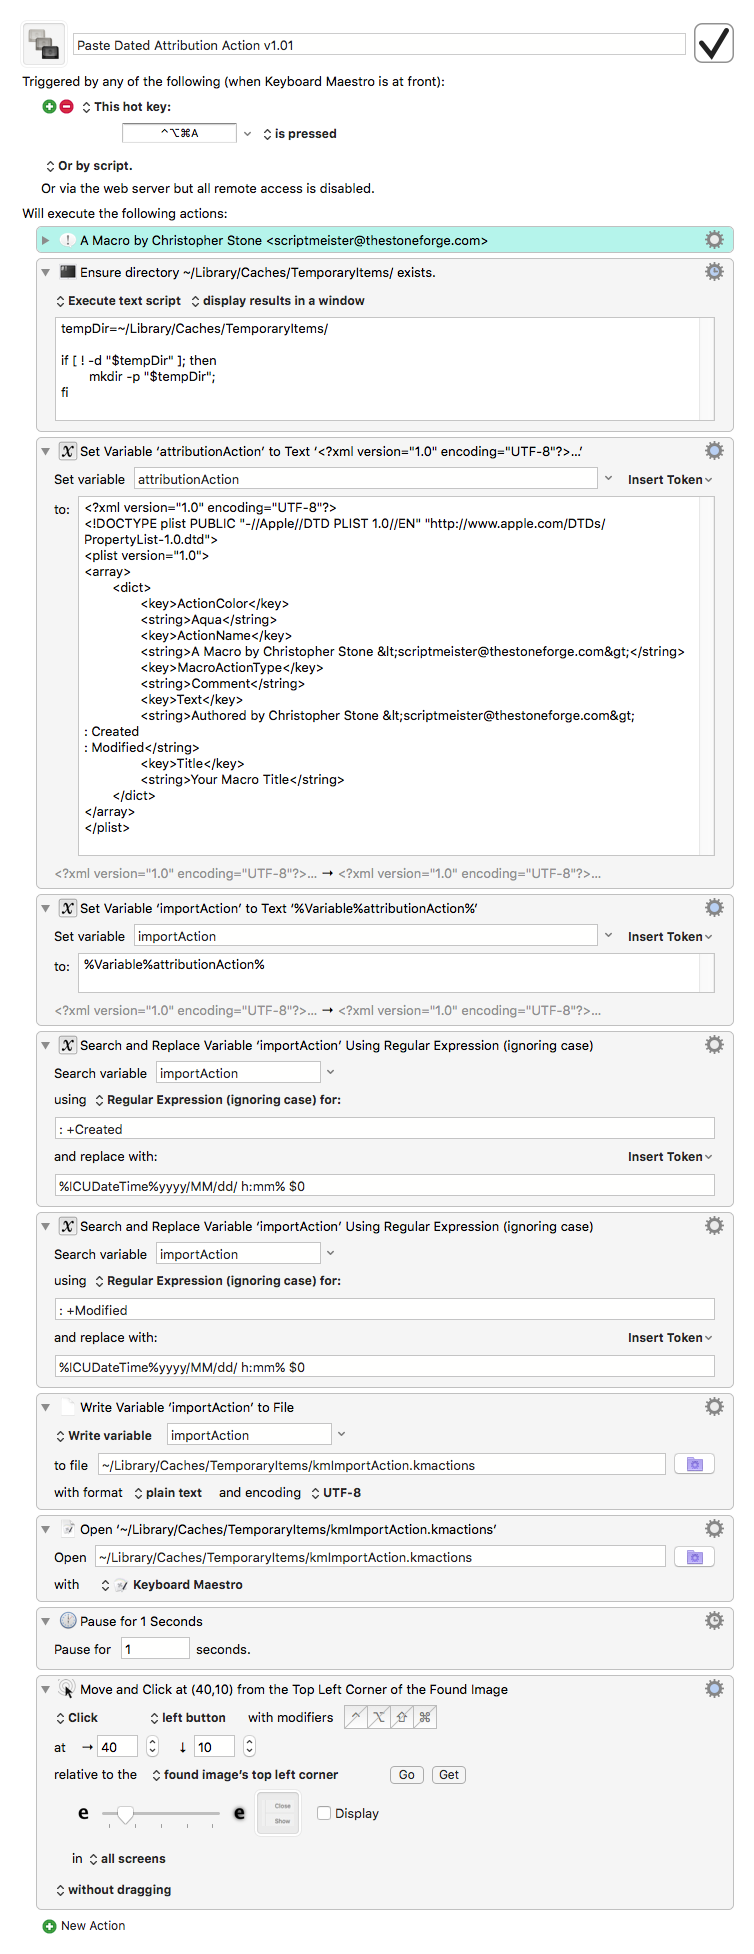Screen dimensions: 754x1954
Task: Click the Pause for seconds field
Action: [x=155, y=1649]
